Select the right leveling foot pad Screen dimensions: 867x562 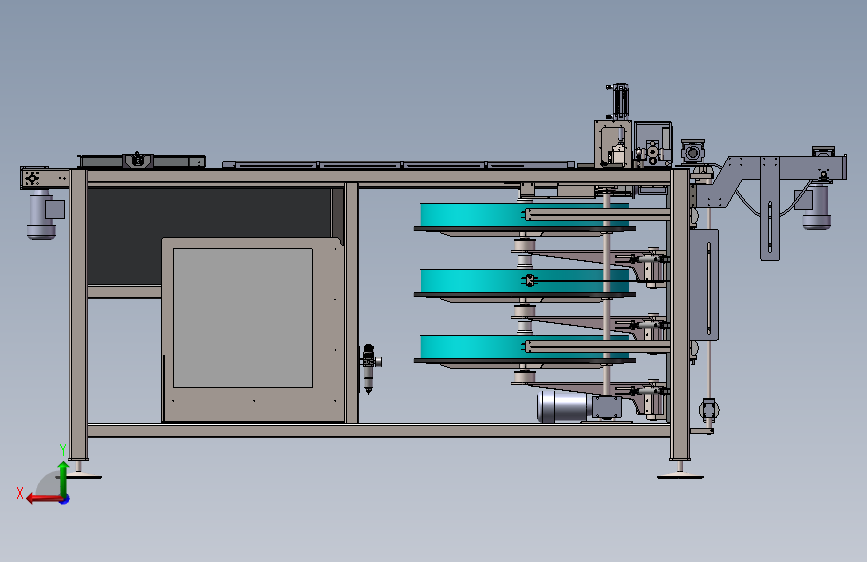(x=680, y=476)
